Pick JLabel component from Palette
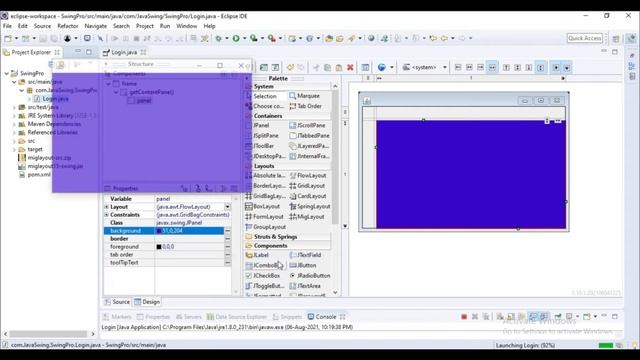The height and width of the screenshot is (360, 640). click(x=257, y=255)
